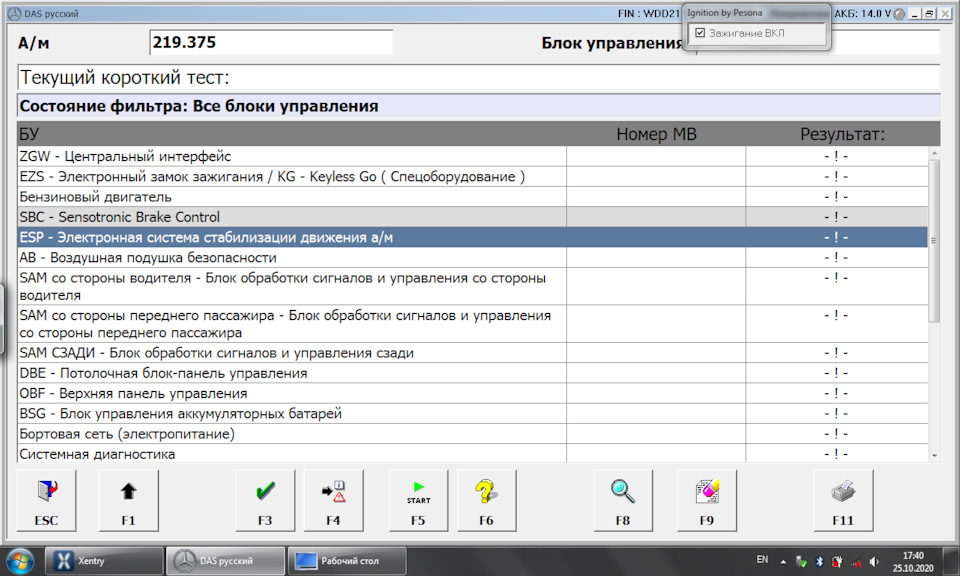
Task: Select DBE - Потолочная блок-панель управления row
Action: click(473, 373)
